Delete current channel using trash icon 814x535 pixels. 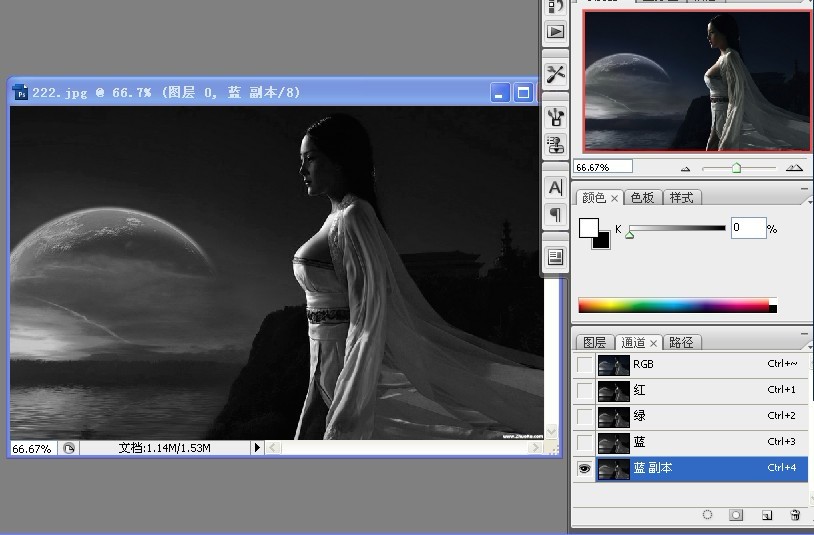point(795,515)
